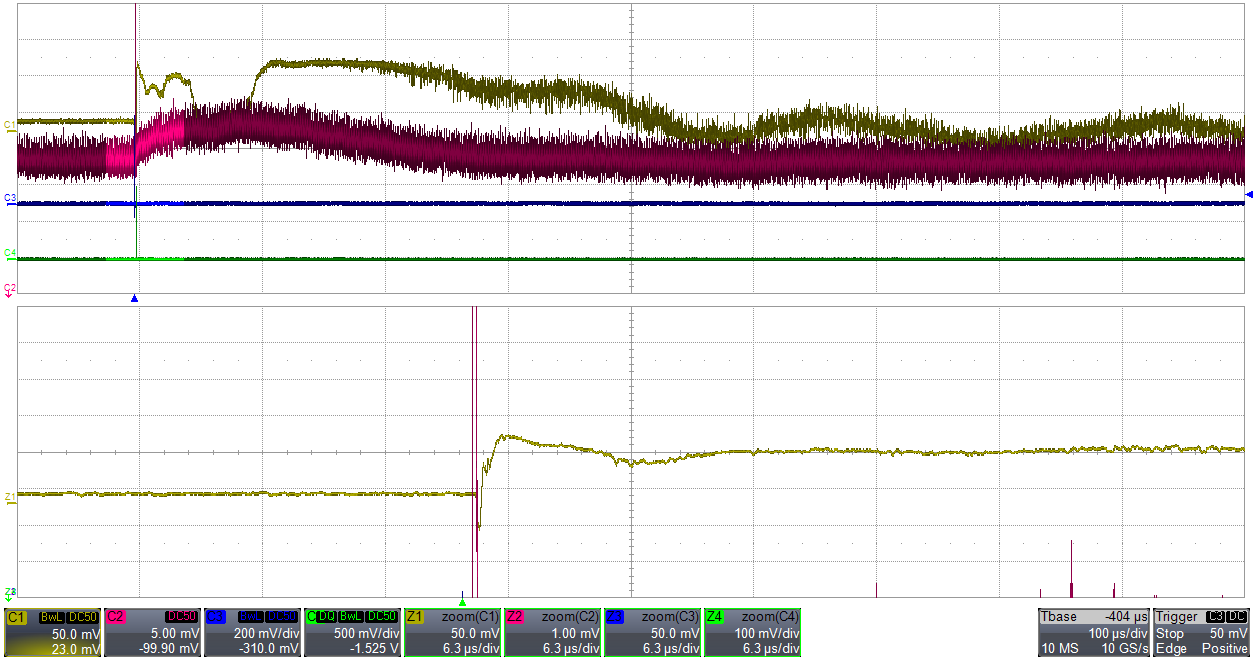Click the 10 GS/s sample rate in the Tbase box
The image size is (1255, 658).
tap(1123, 649)
